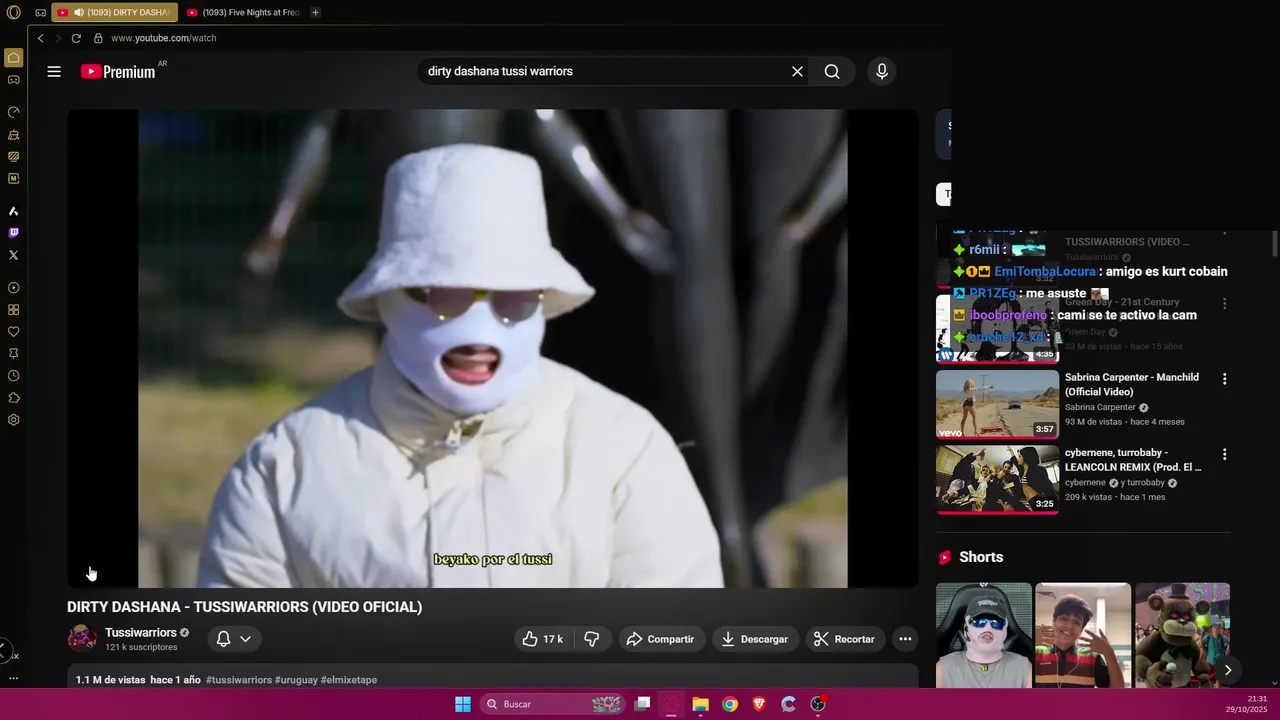Image resolution: width=1280 pixels, height=720 pixels.
Task: Open the second Short with the smiling boy
Action: 1083,635
